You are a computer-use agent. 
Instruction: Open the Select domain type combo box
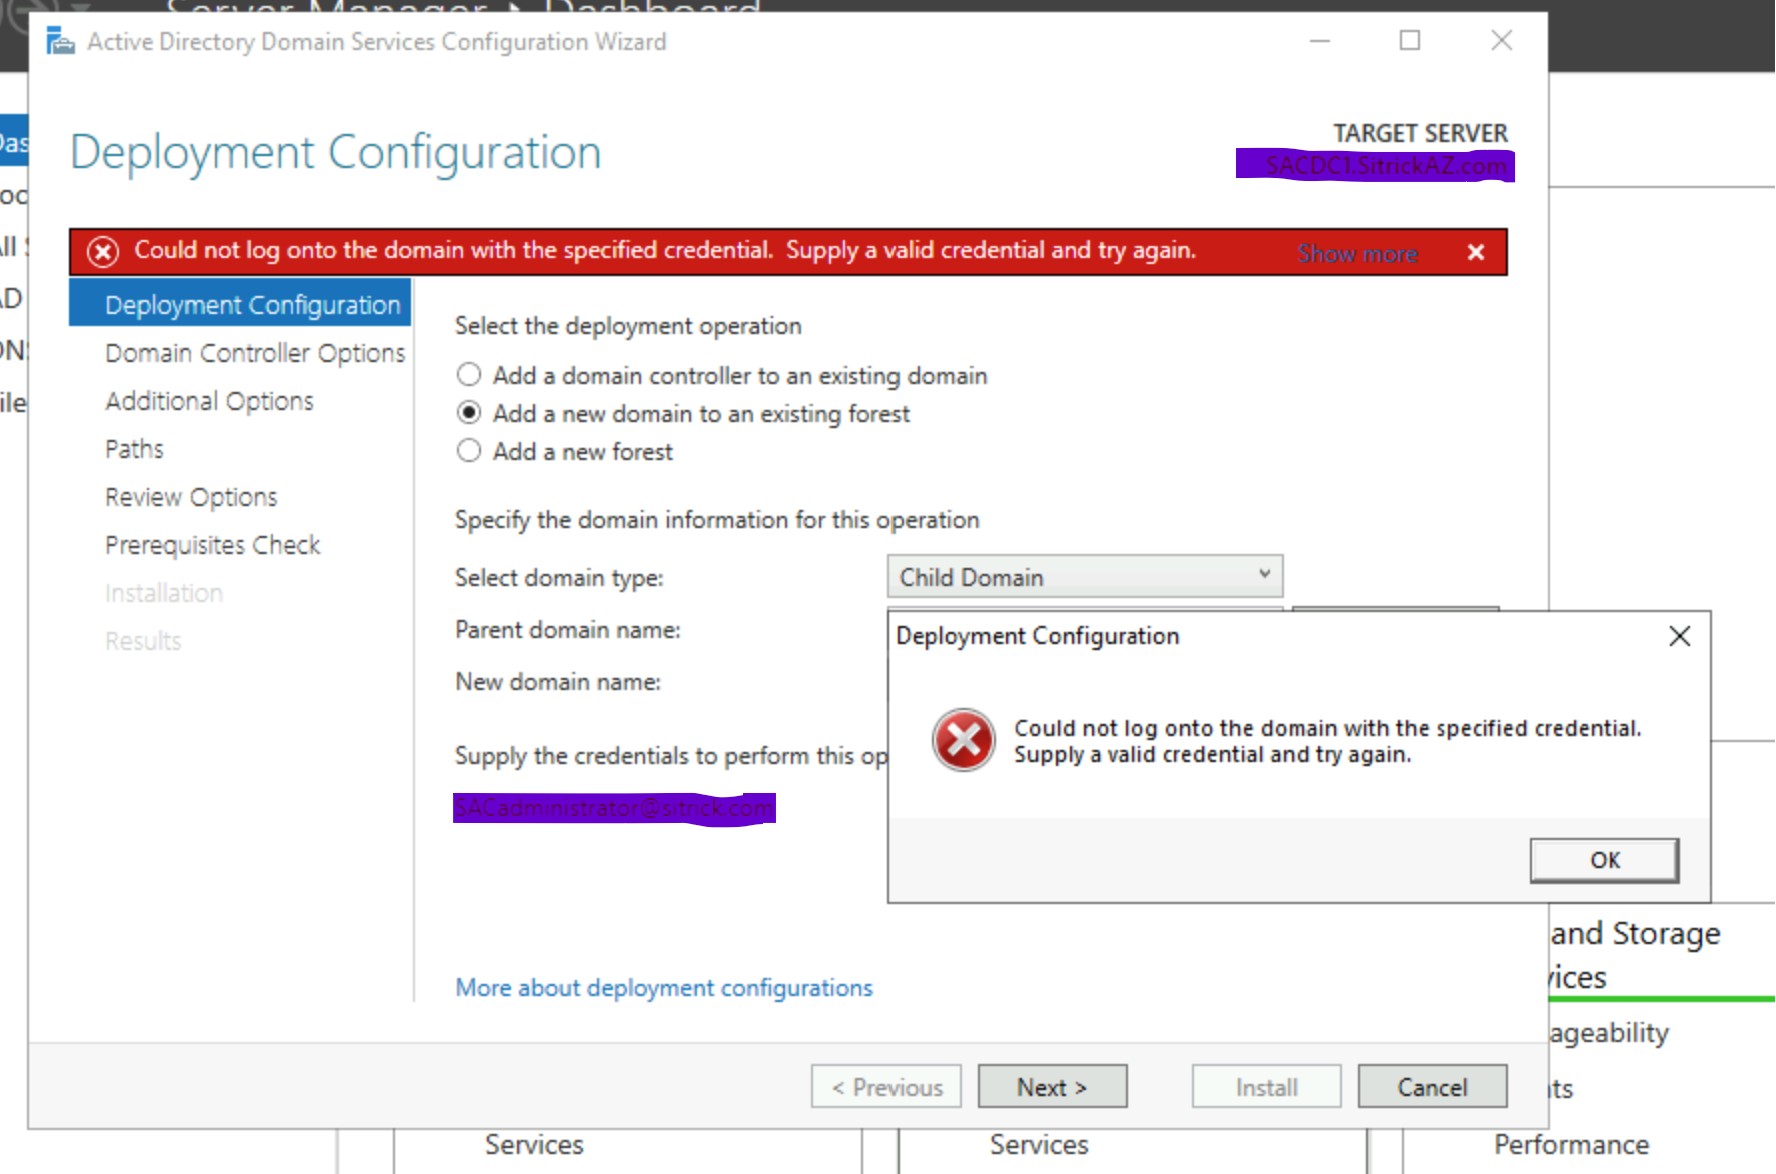coord(1085,576)
